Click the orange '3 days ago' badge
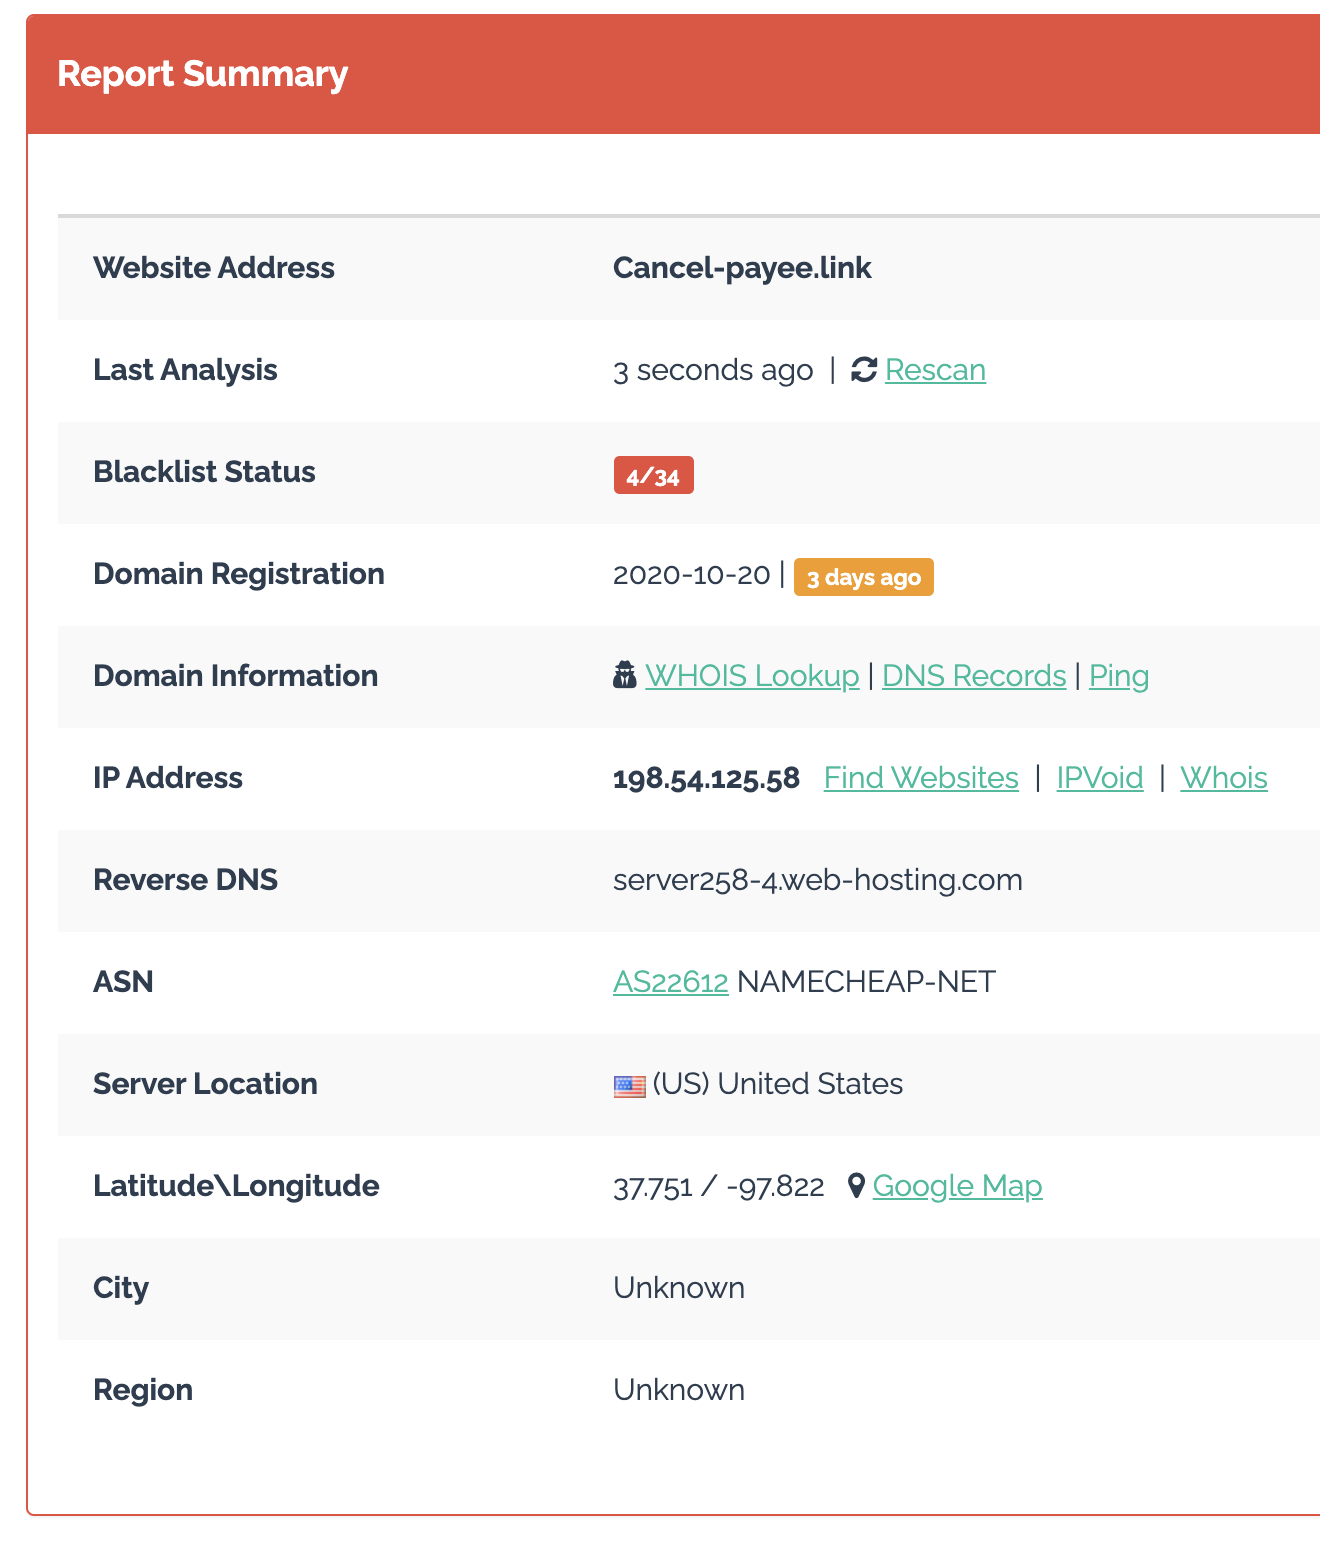The height and width of the screenshot is (1548, 1320). pos(863,577)
